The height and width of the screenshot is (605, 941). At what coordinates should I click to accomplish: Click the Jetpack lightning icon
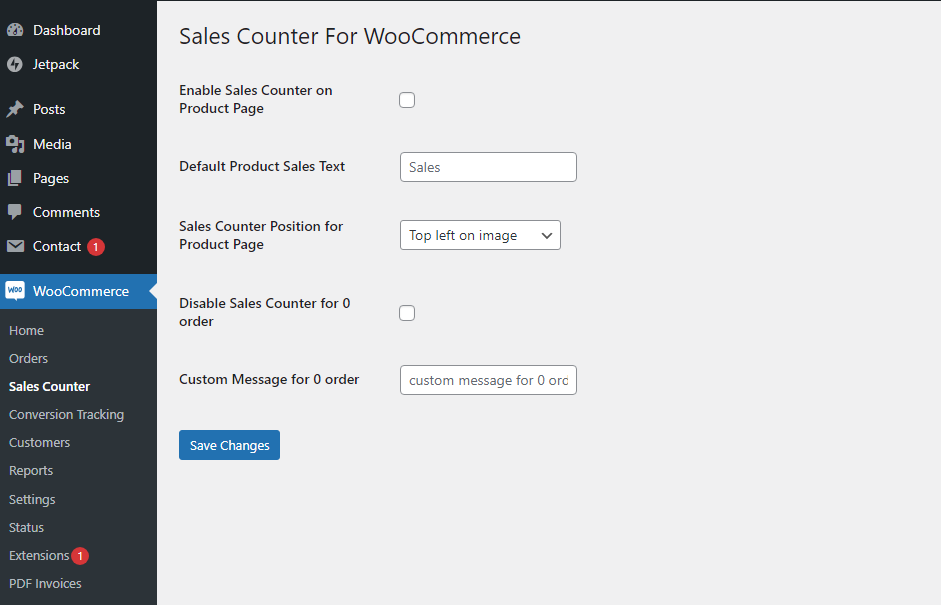point(15,64)
